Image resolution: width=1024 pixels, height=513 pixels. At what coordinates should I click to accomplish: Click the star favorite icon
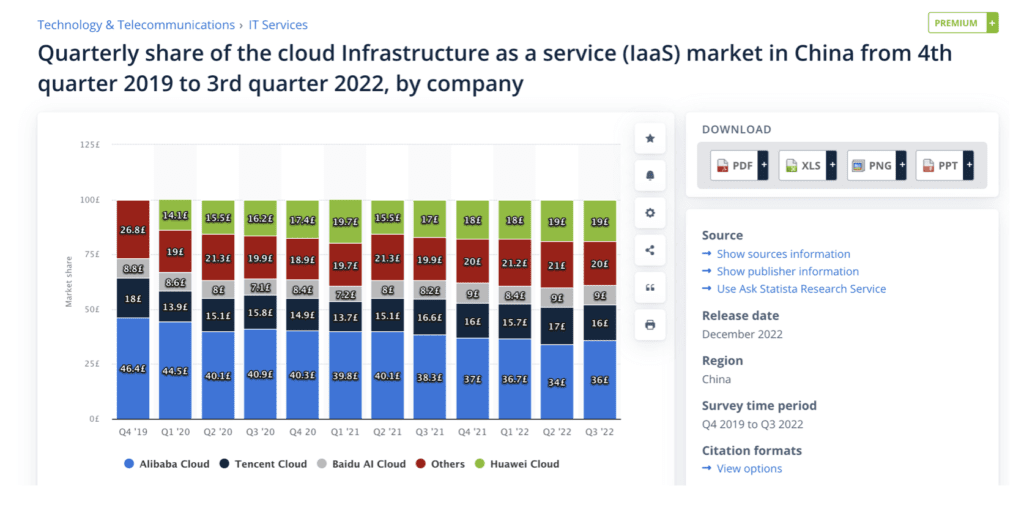coord(650,138)
